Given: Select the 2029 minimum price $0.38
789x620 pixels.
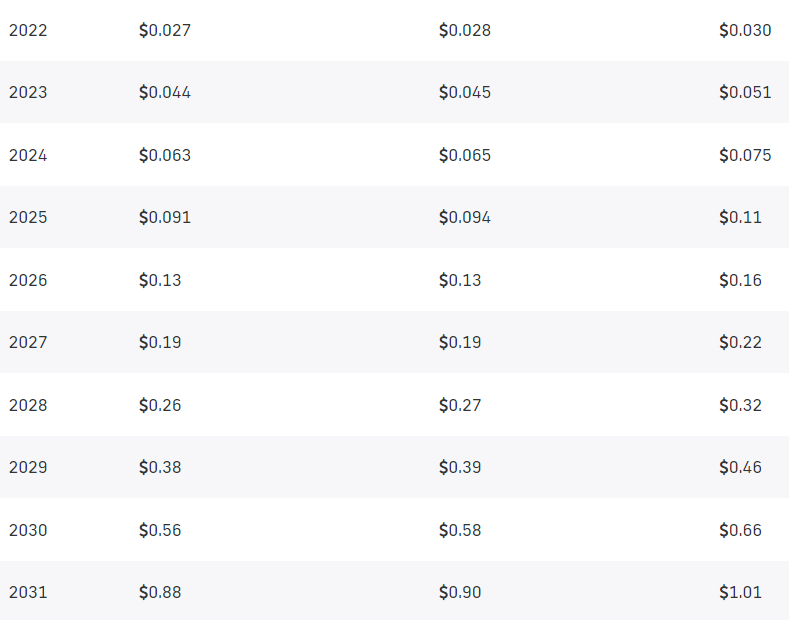Looking at the screenshot, I should (161, 467).
